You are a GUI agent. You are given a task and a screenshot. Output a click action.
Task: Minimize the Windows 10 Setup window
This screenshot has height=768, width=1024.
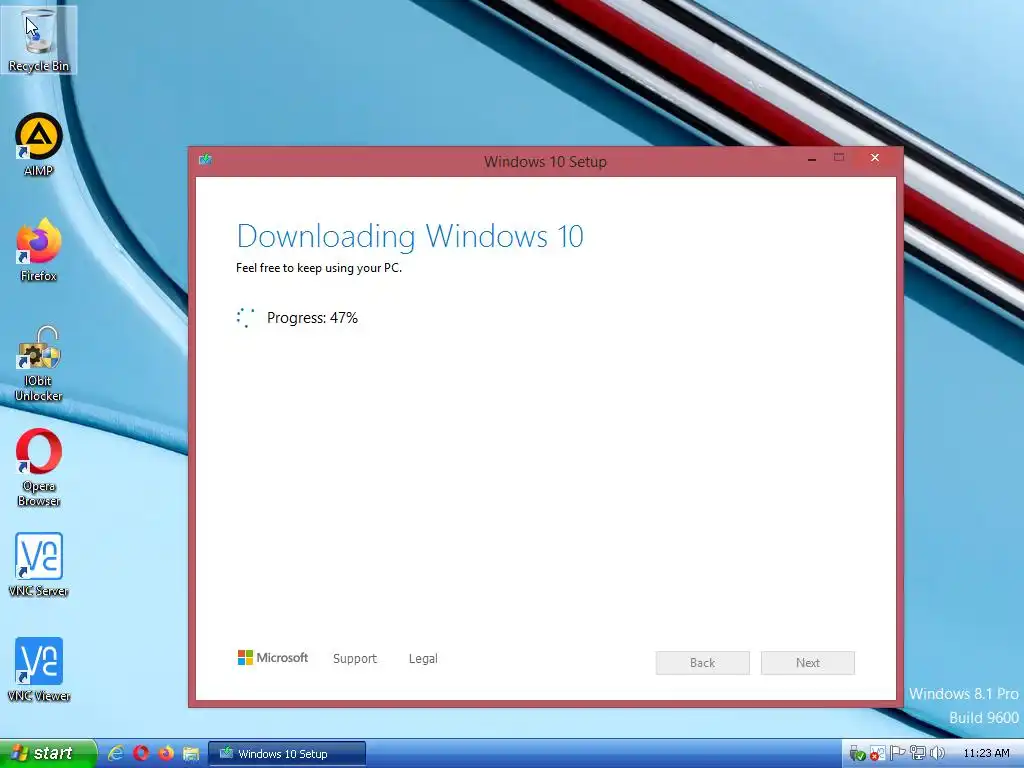(812, 158)
